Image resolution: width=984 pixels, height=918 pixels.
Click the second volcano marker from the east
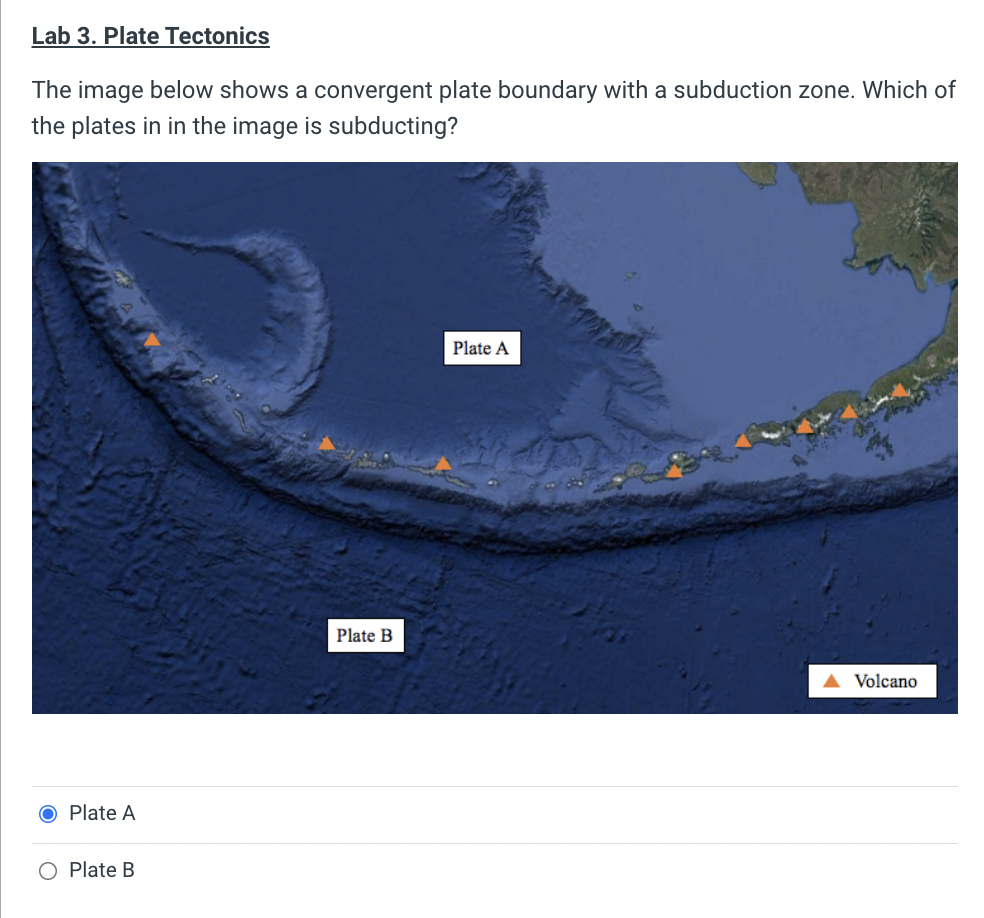pos(849,412)
